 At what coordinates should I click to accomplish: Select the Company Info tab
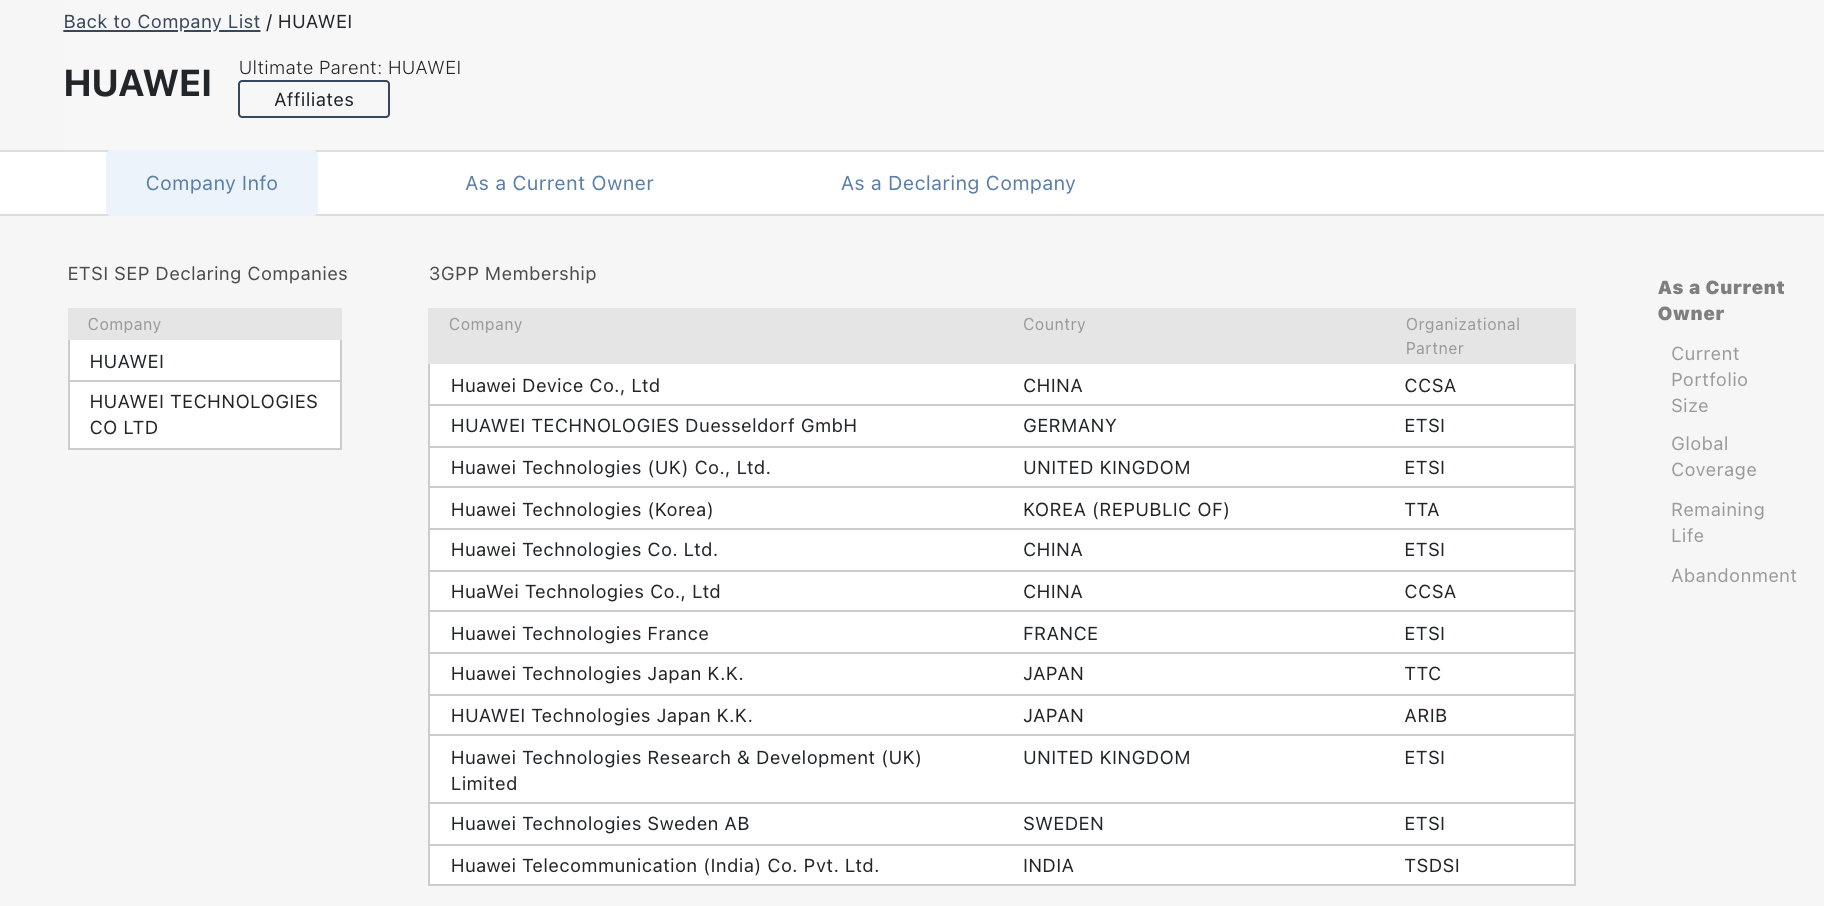[212, 183]
